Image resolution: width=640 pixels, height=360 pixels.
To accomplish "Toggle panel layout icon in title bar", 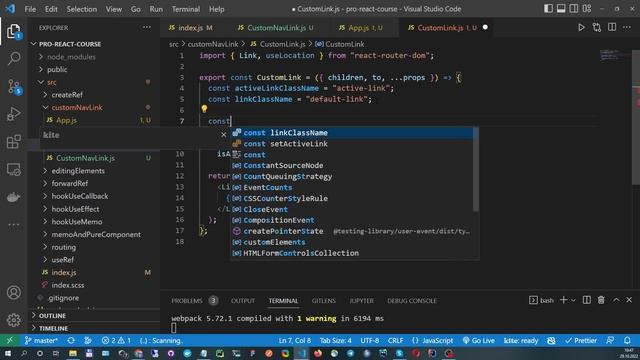I will tap(561, 9).
